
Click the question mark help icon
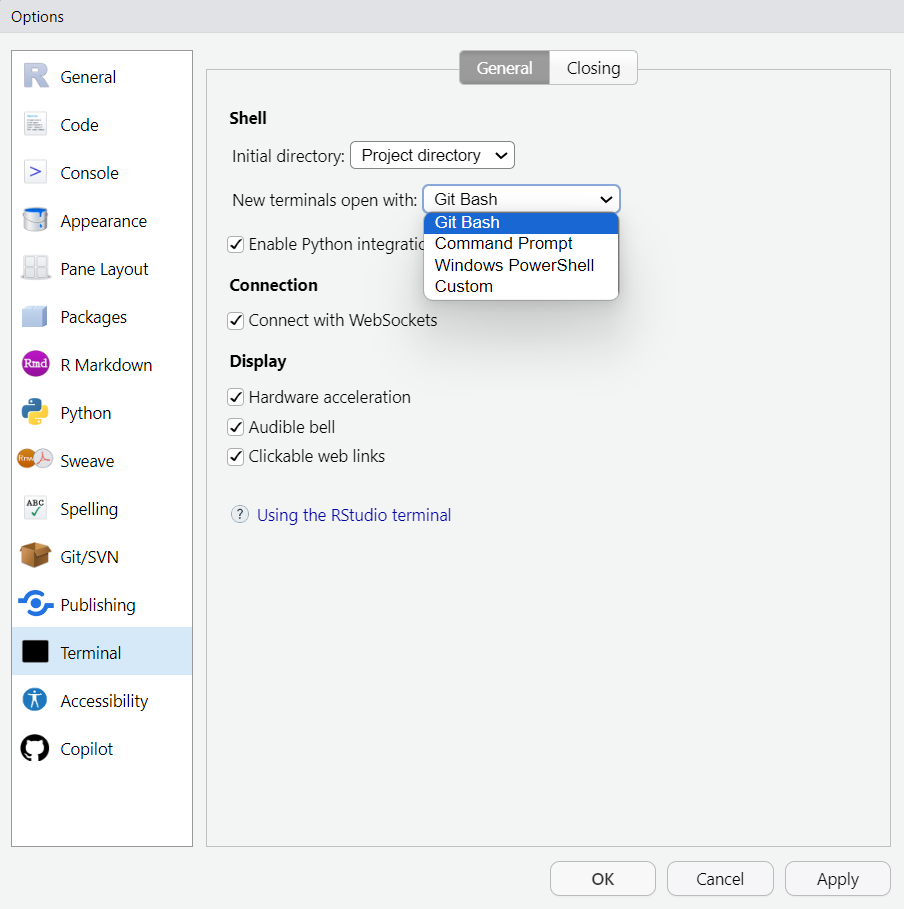240,514
